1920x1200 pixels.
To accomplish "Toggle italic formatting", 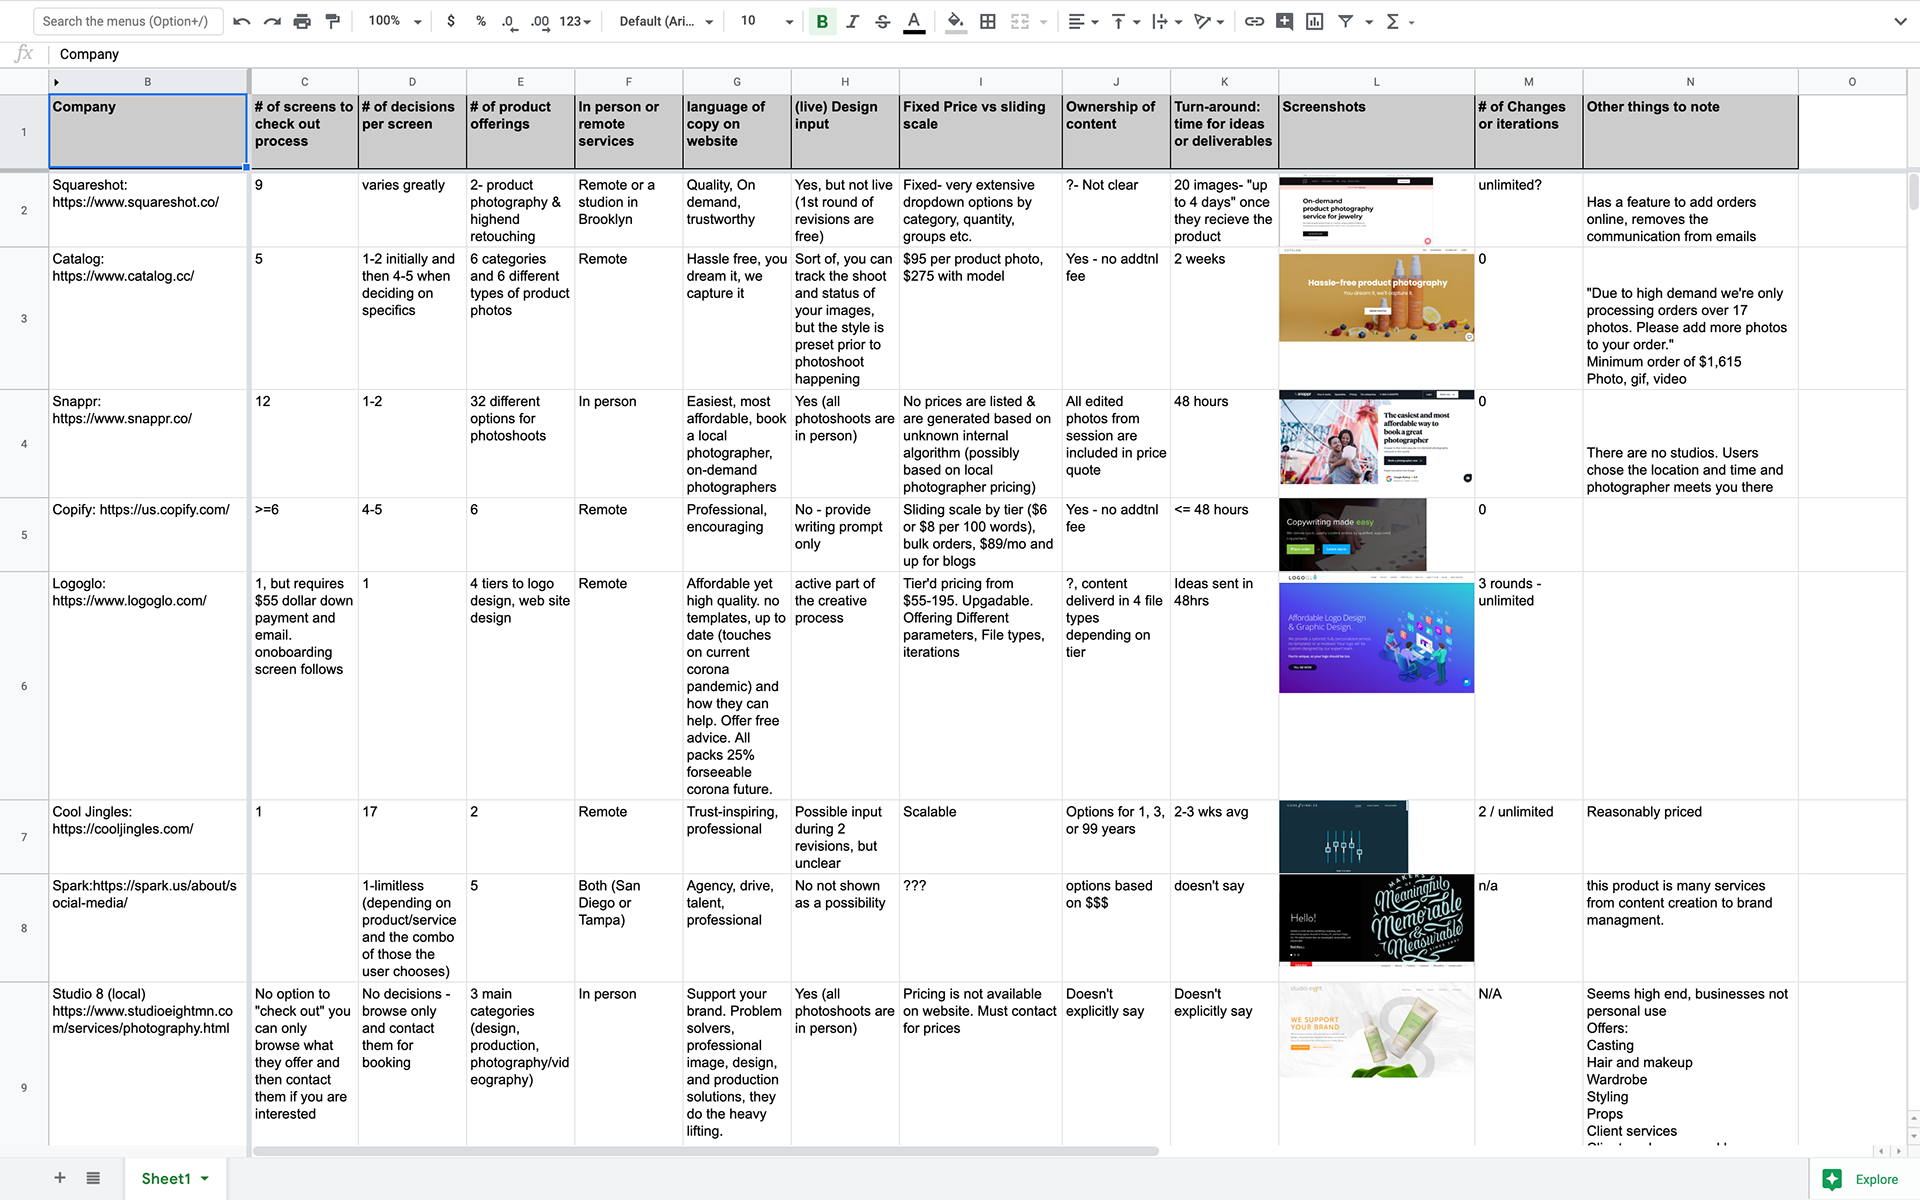I will [x=852, y=21].
